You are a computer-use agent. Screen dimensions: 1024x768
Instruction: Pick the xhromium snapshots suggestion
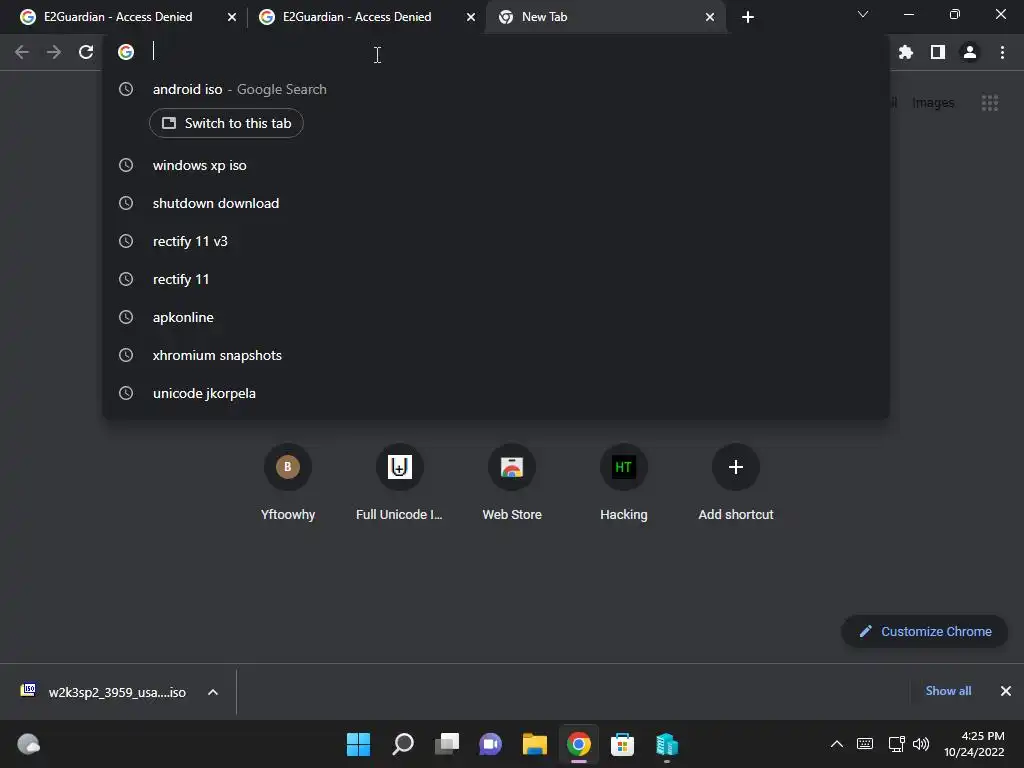point(496,355)
